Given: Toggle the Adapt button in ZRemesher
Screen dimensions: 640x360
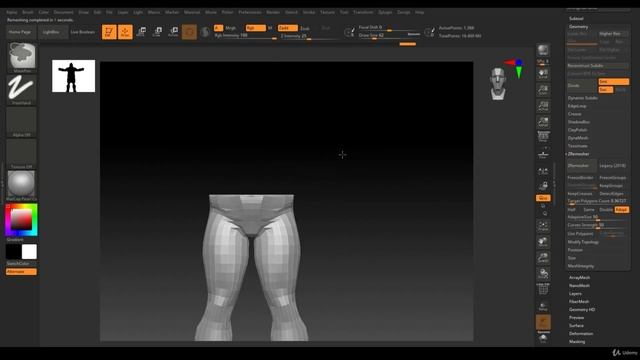Looking at the screenshot, I should click(x=621, y=209).
